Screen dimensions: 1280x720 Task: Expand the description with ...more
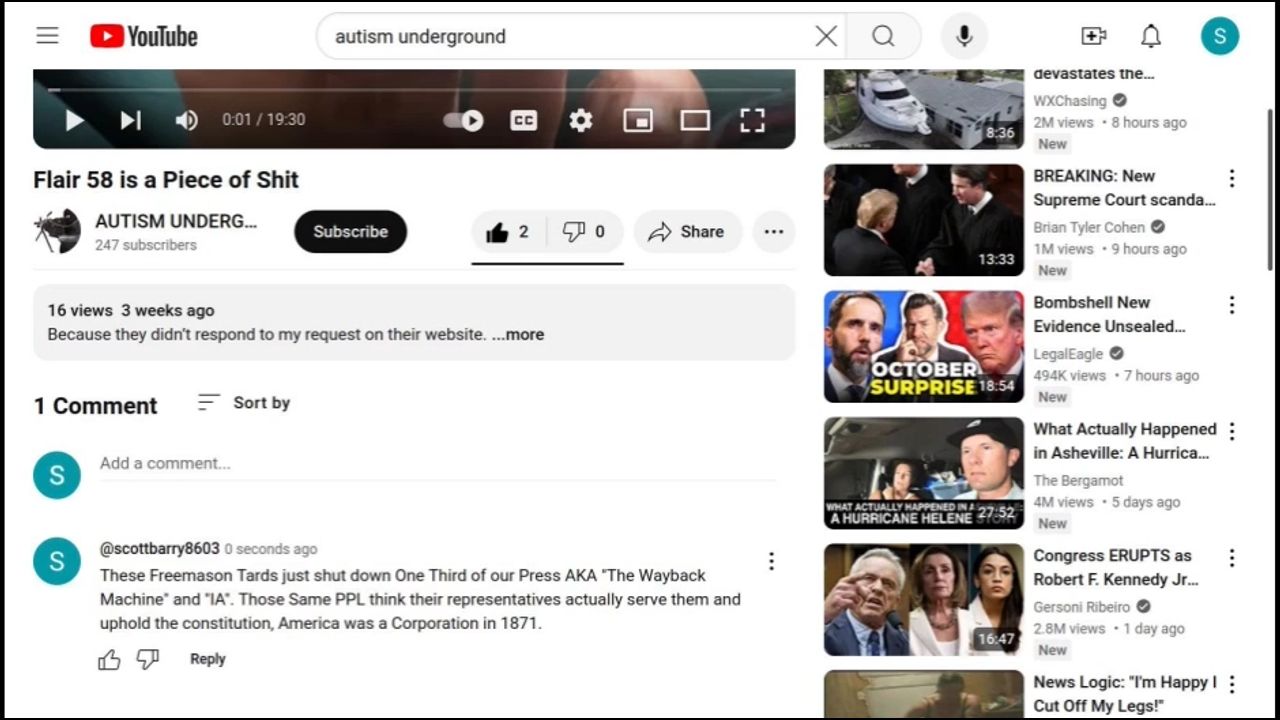pyautogui.click(x=518, y=335)
